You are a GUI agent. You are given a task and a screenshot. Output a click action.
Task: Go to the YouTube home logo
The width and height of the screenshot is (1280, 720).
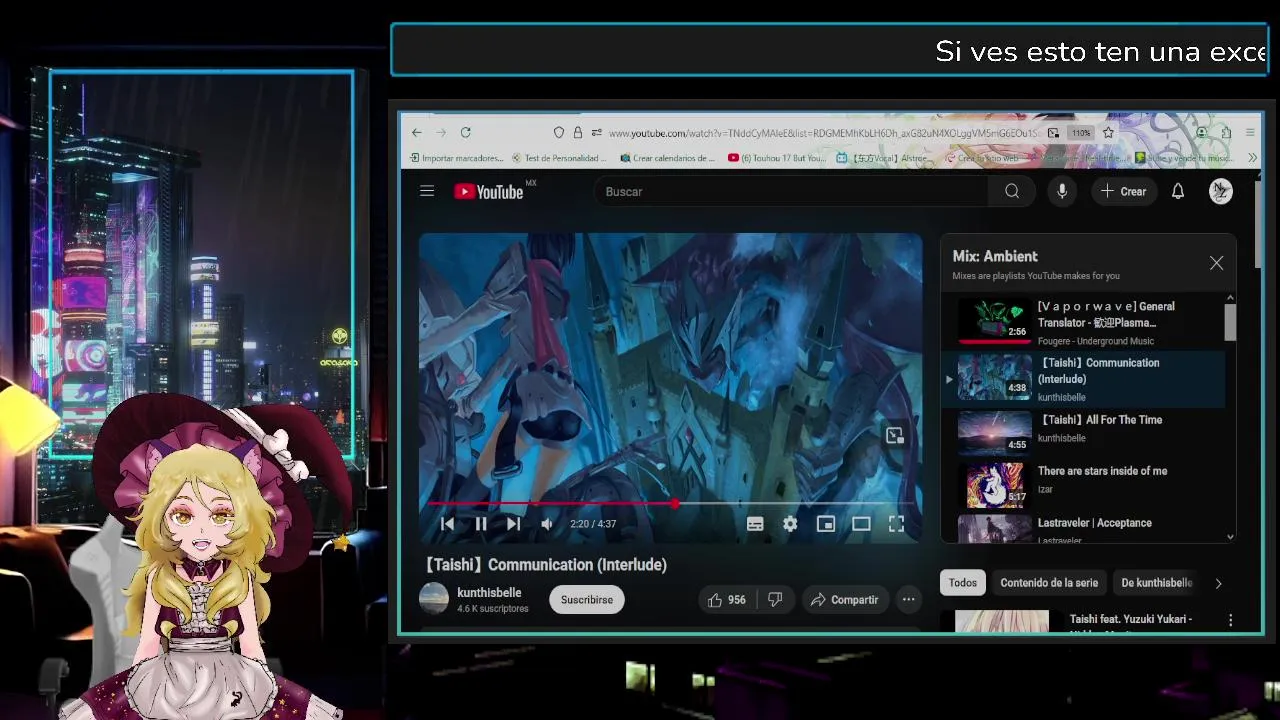(489, 191)
